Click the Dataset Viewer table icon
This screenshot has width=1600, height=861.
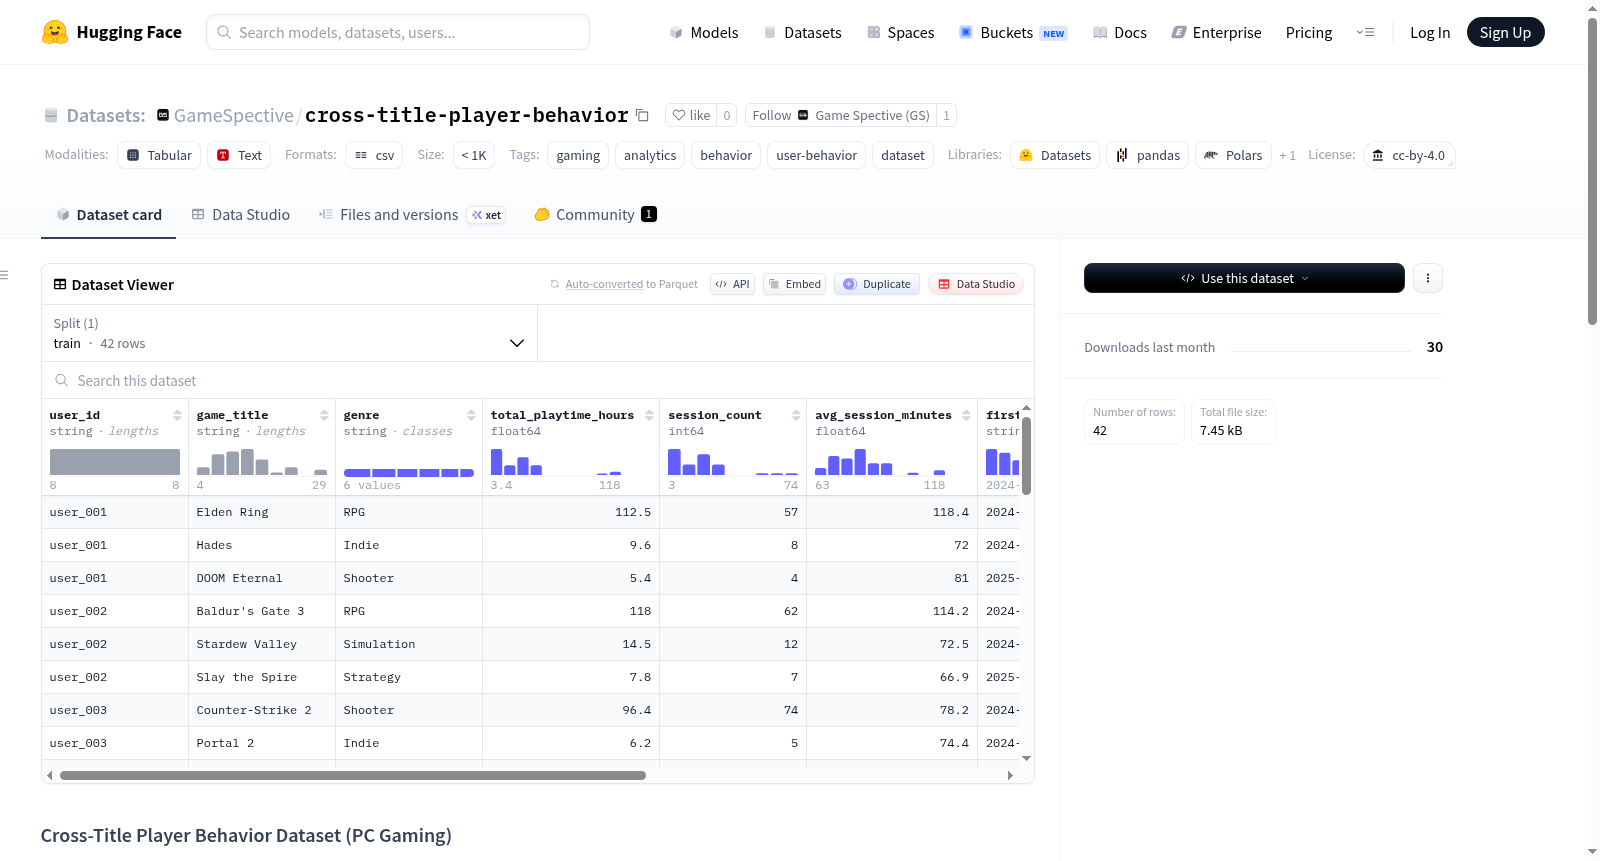coord(60,285)
